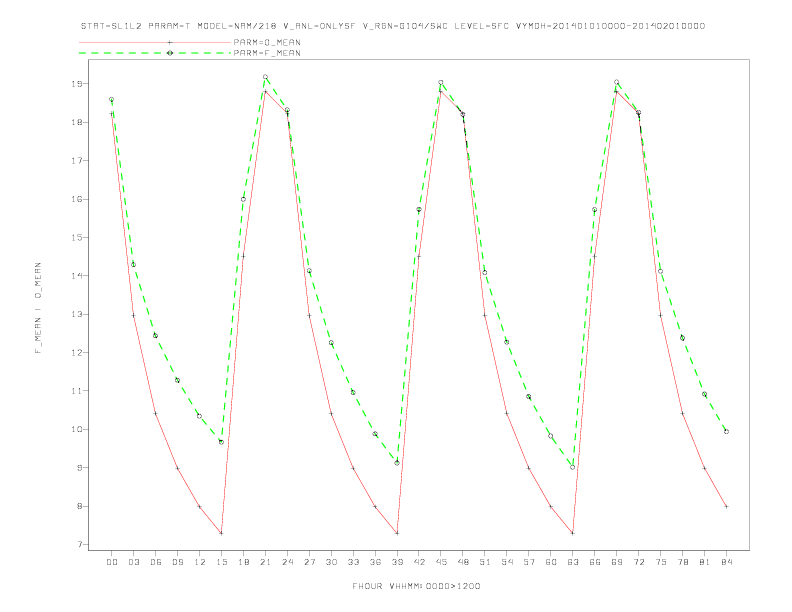Image resolution: width=792 pixels, height=612 pixels.
Task: Click the x-axis tick label 06
Action: [156, 562]
